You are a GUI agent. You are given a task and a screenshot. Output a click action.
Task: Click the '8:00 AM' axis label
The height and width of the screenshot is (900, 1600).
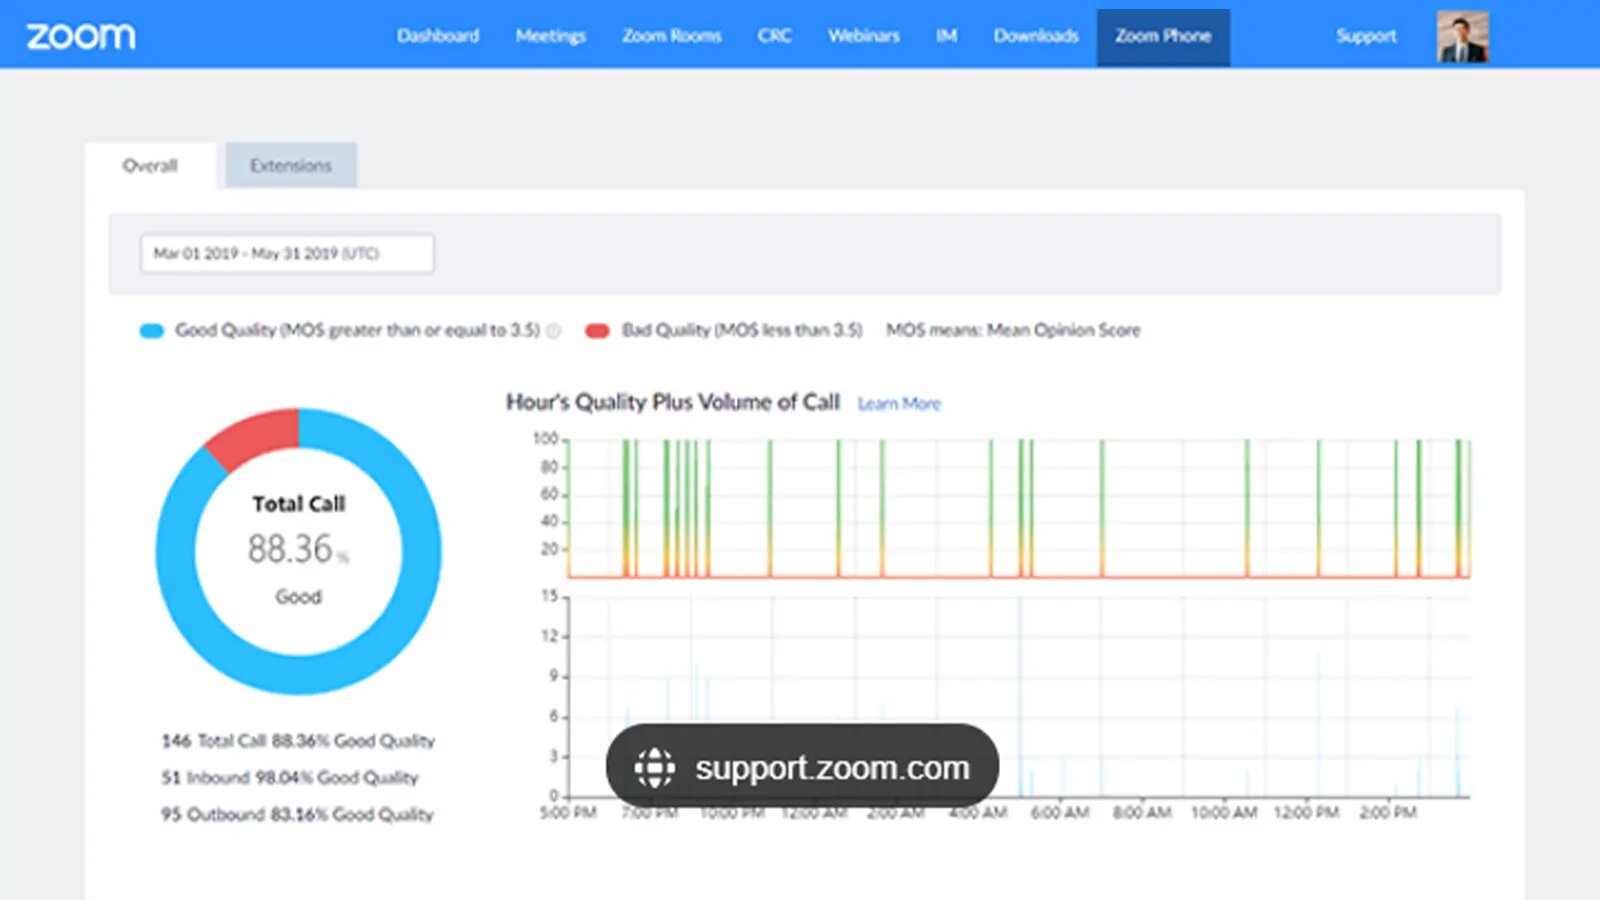[1142, 813]
